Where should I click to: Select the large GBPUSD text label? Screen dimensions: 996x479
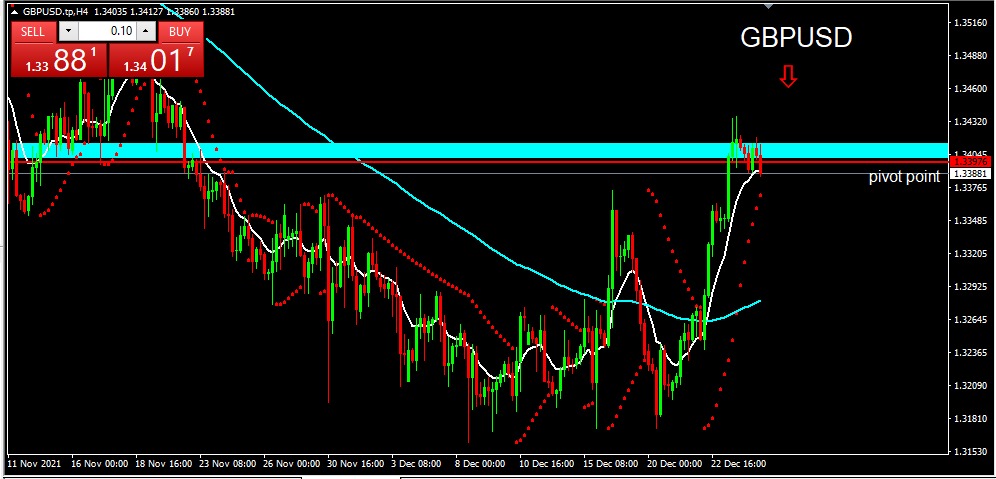point(796,38)
